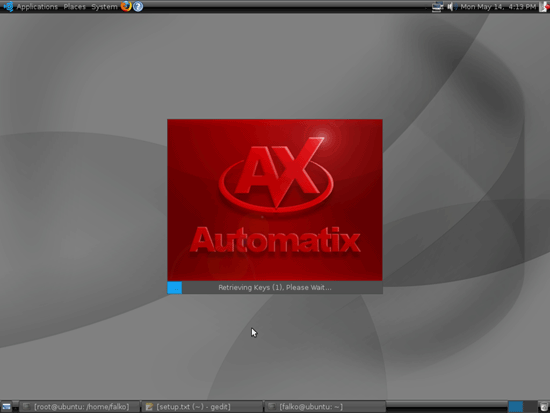
Task: Open the System menu
Action: pos(104,6)
